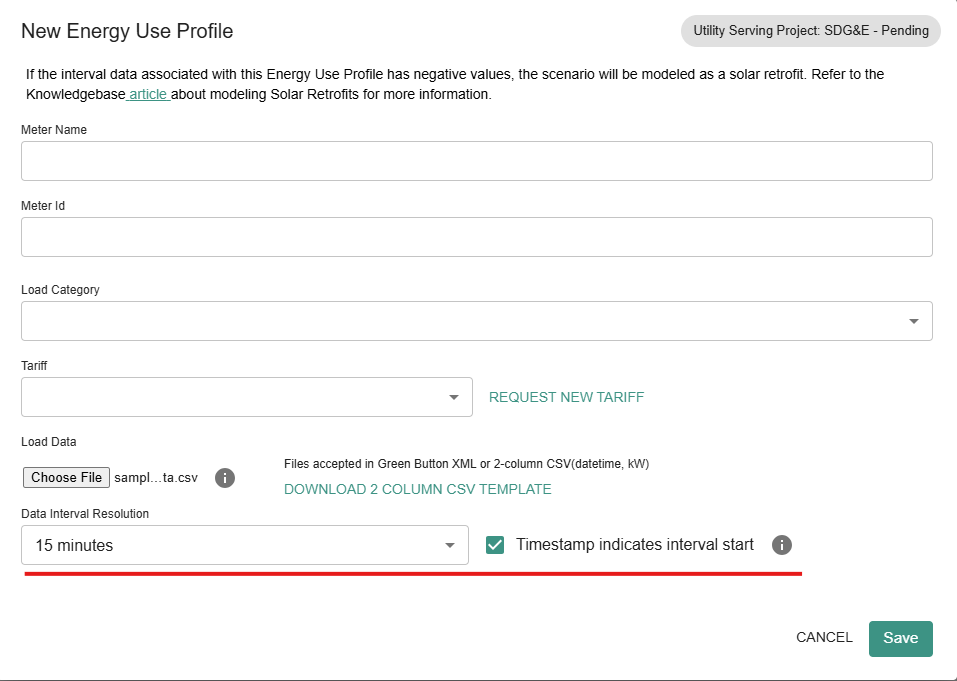Image resolution: width=957 pixels, height=681 pixels.
Task: Download the 2 column CSV template
Action: click(x=417, y=489)
